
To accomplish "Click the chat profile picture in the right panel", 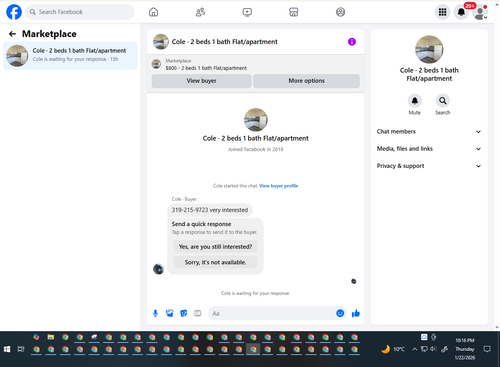I will coord(429,49).
